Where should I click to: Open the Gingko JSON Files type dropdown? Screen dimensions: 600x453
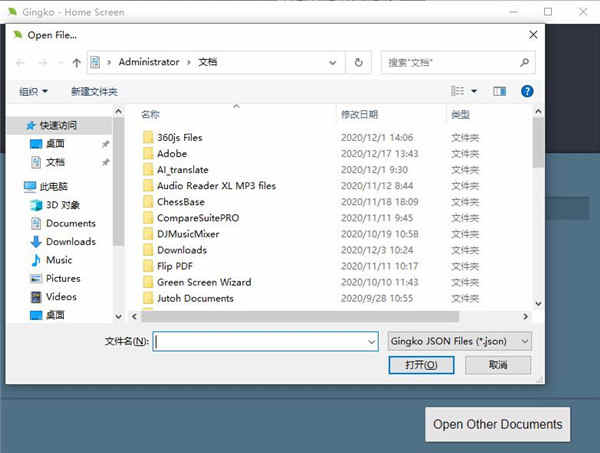[460, 341]
